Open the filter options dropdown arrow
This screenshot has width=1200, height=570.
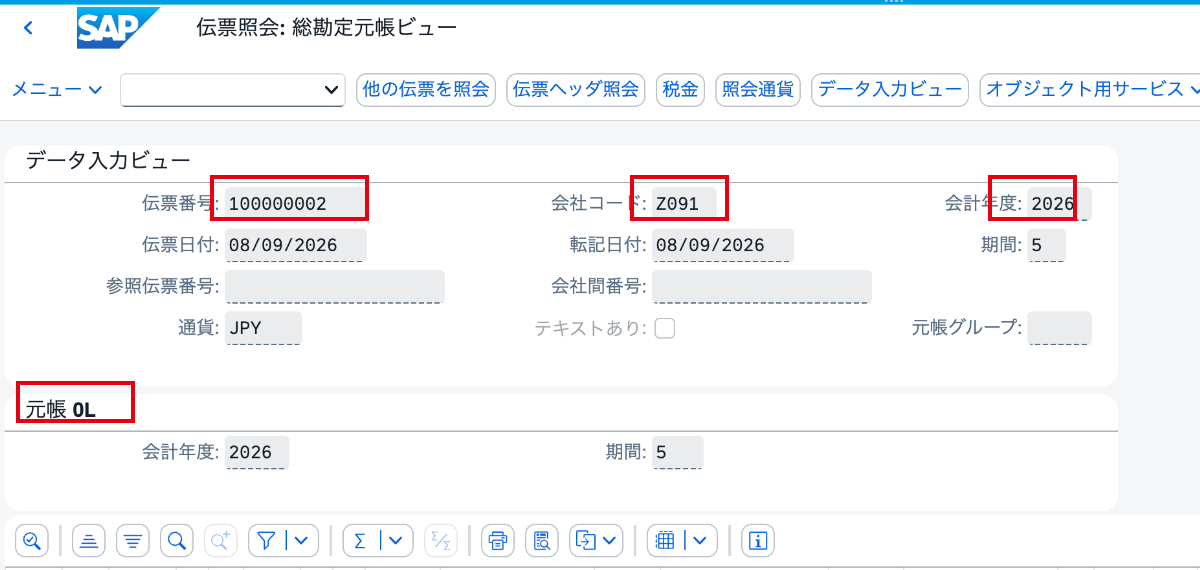tap(301, 541)
